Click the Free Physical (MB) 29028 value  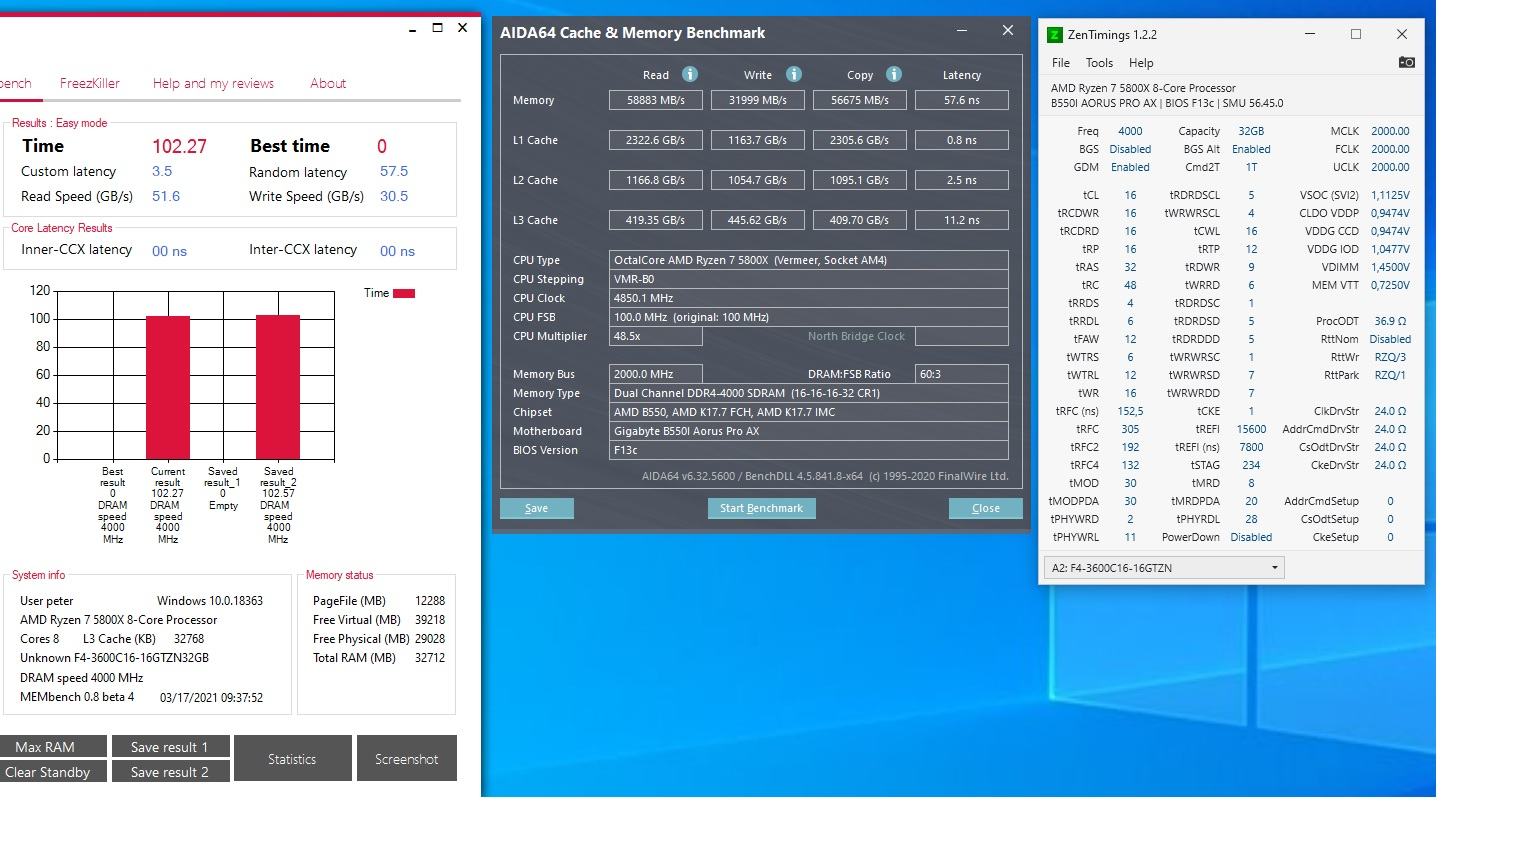point(430,639)
